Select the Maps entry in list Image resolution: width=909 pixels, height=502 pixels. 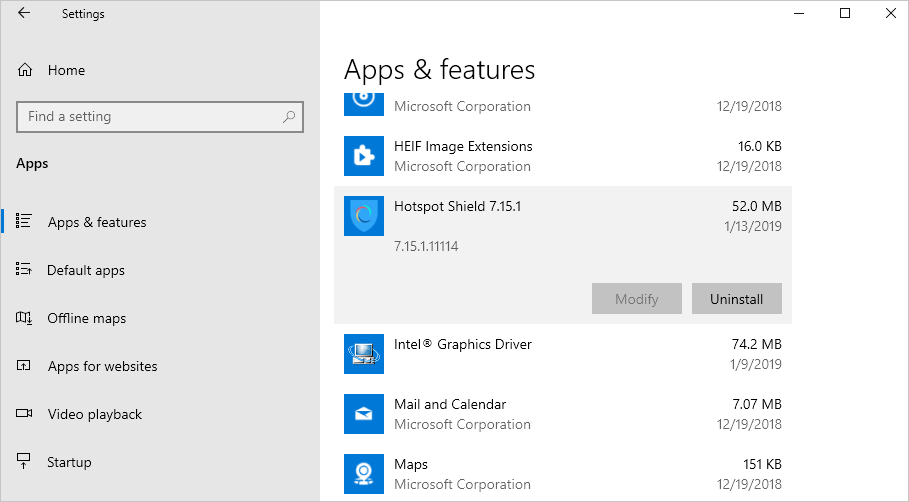click(562, 474)
